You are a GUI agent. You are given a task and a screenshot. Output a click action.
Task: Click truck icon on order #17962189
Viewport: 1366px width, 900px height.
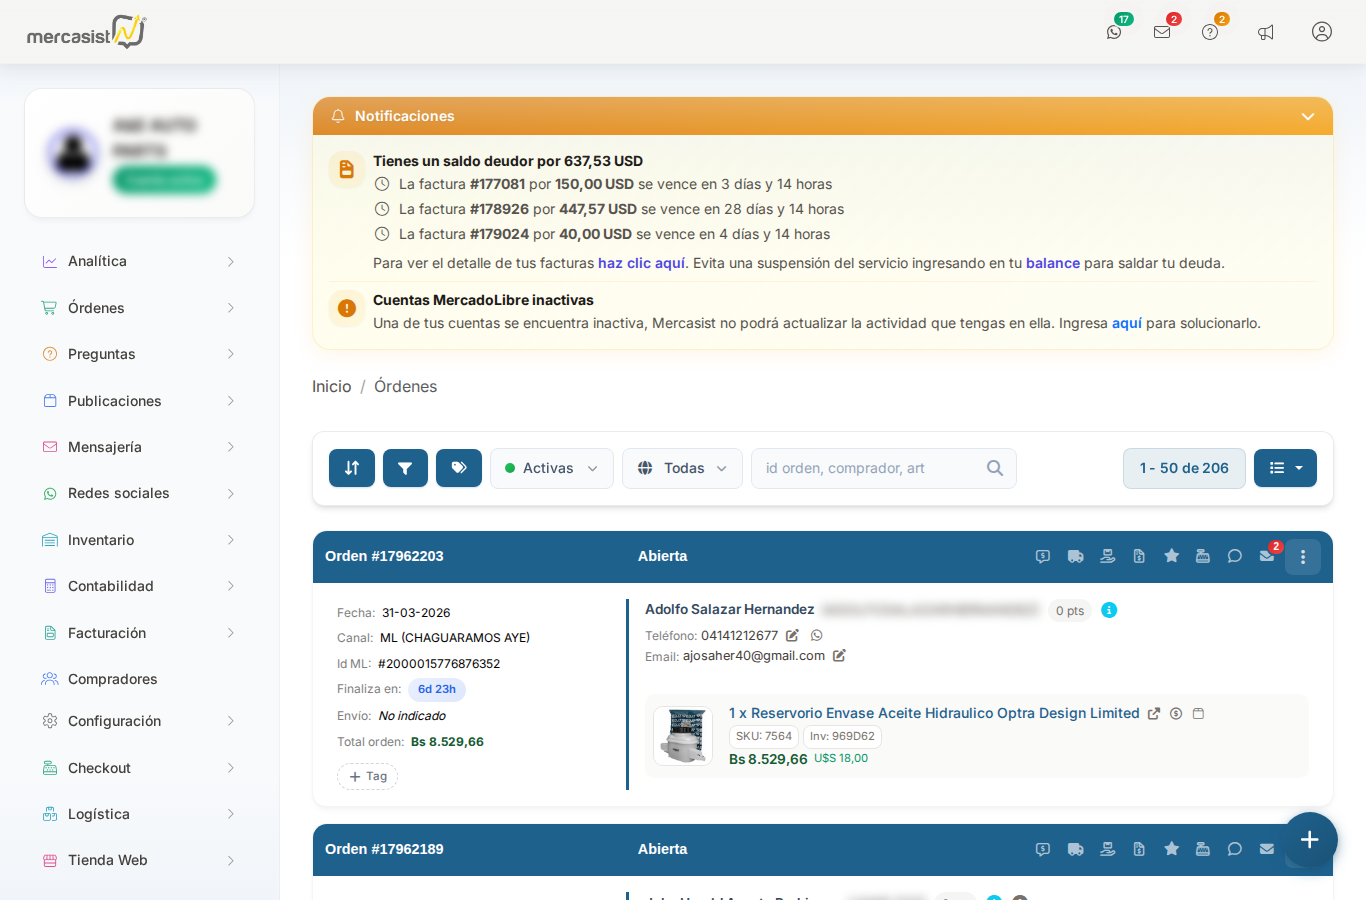(1076, 849)
